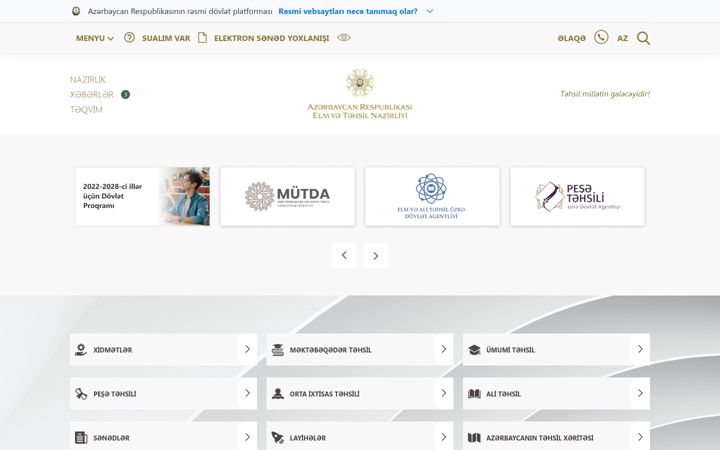Expand MƏKTƏBƏQƏDƏR TƏHSİL chevron arrow
720x450 pixels.
pos(444,349)
